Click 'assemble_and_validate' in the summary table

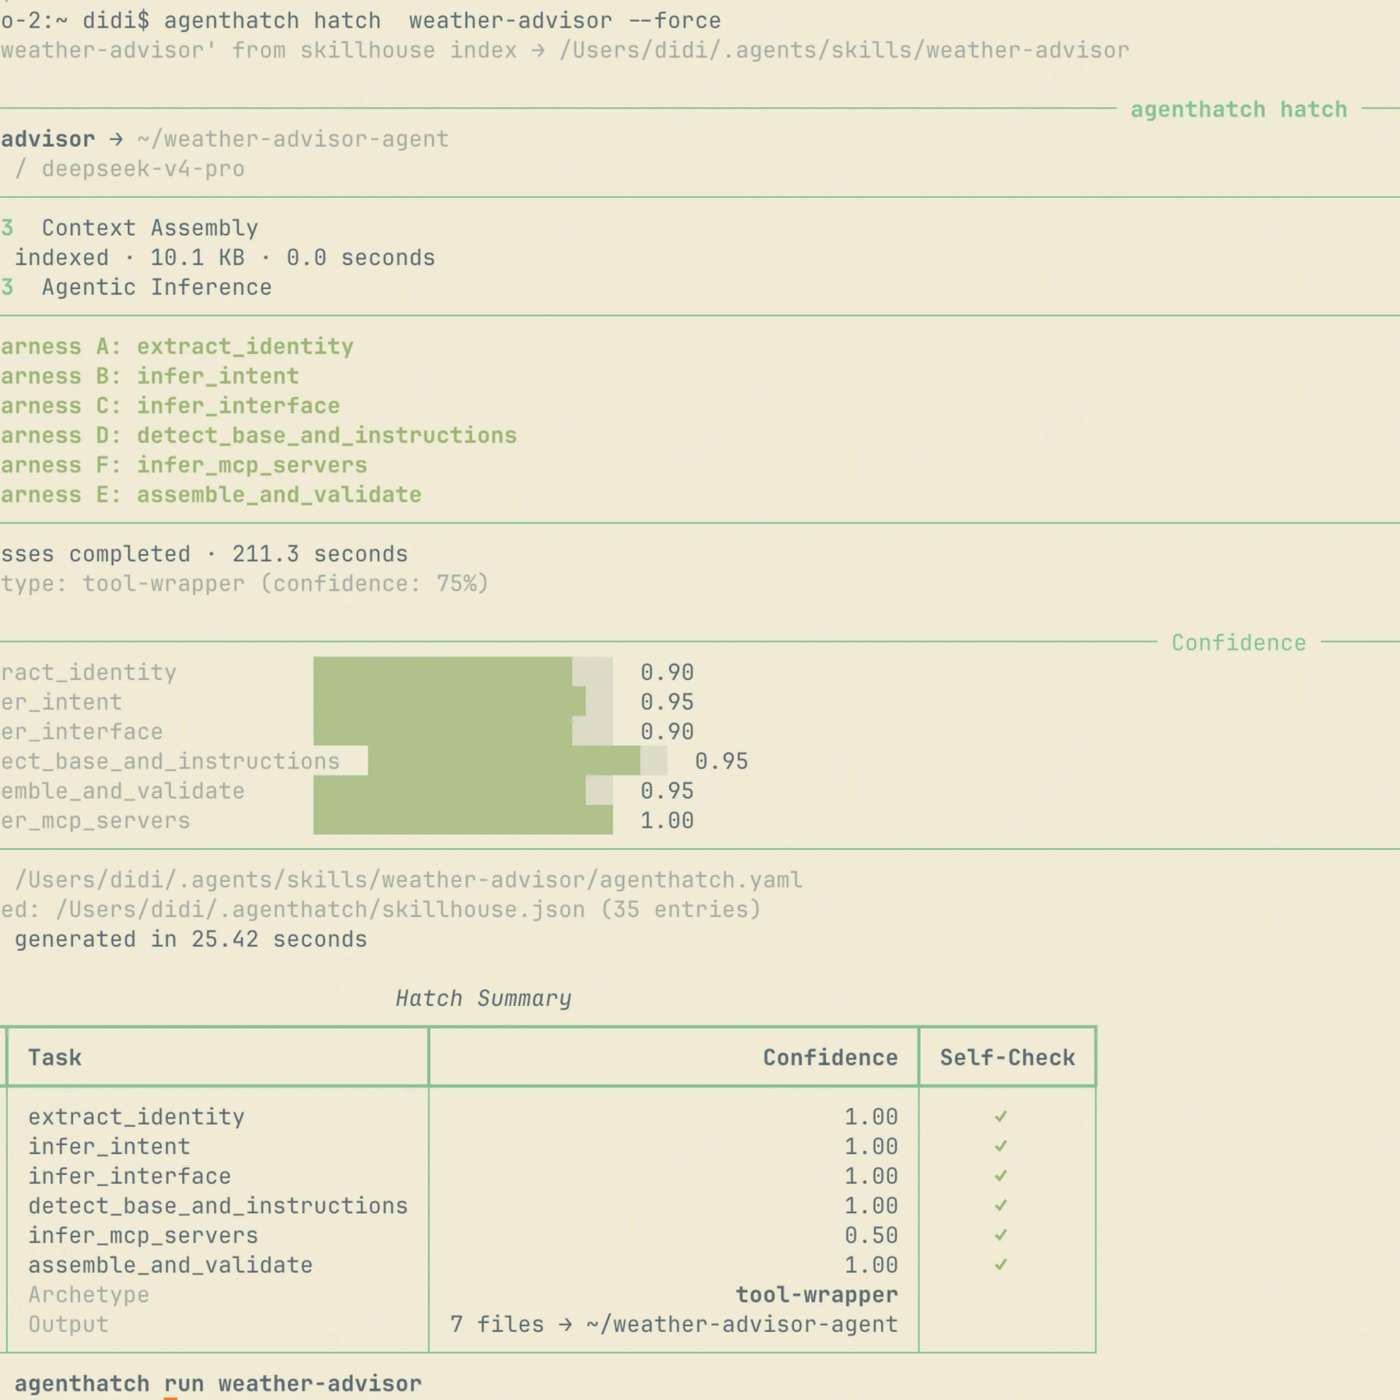point(170,1265)
